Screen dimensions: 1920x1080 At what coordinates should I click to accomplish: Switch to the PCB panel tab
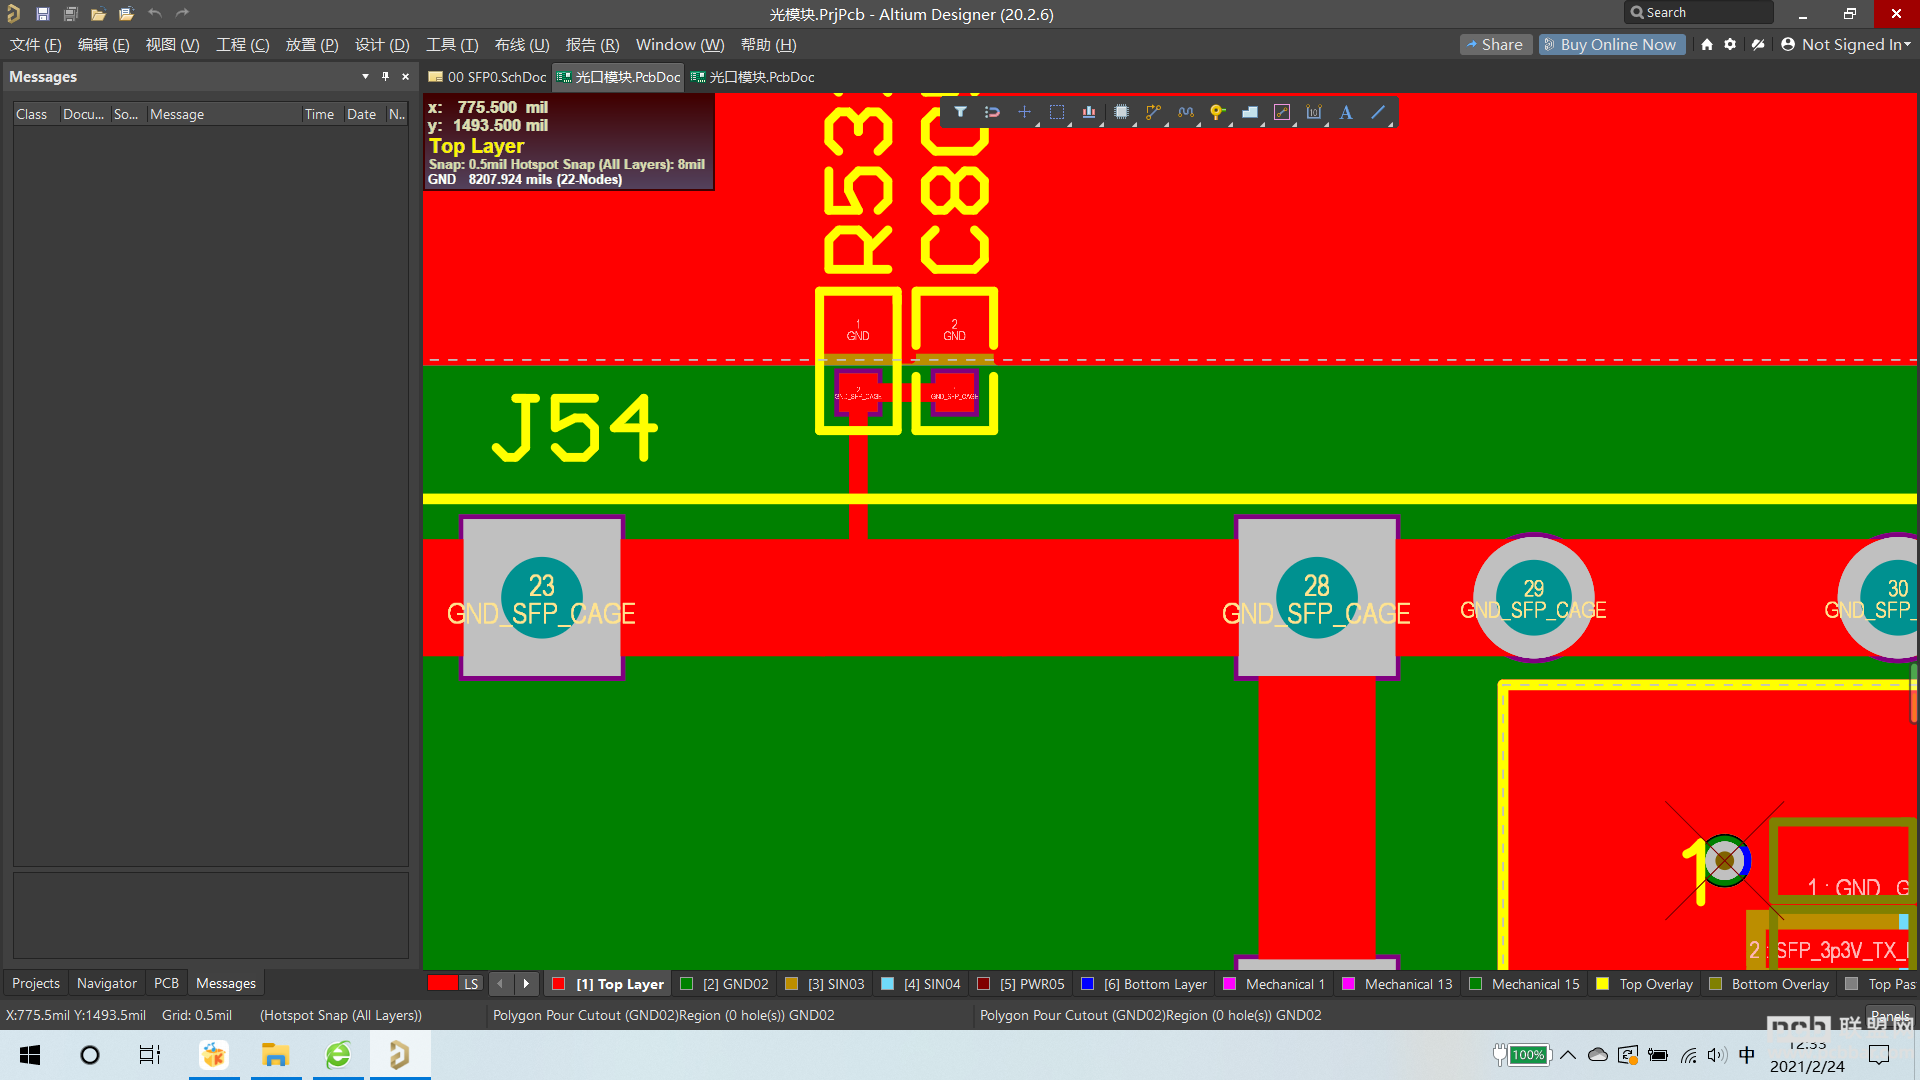167,983
